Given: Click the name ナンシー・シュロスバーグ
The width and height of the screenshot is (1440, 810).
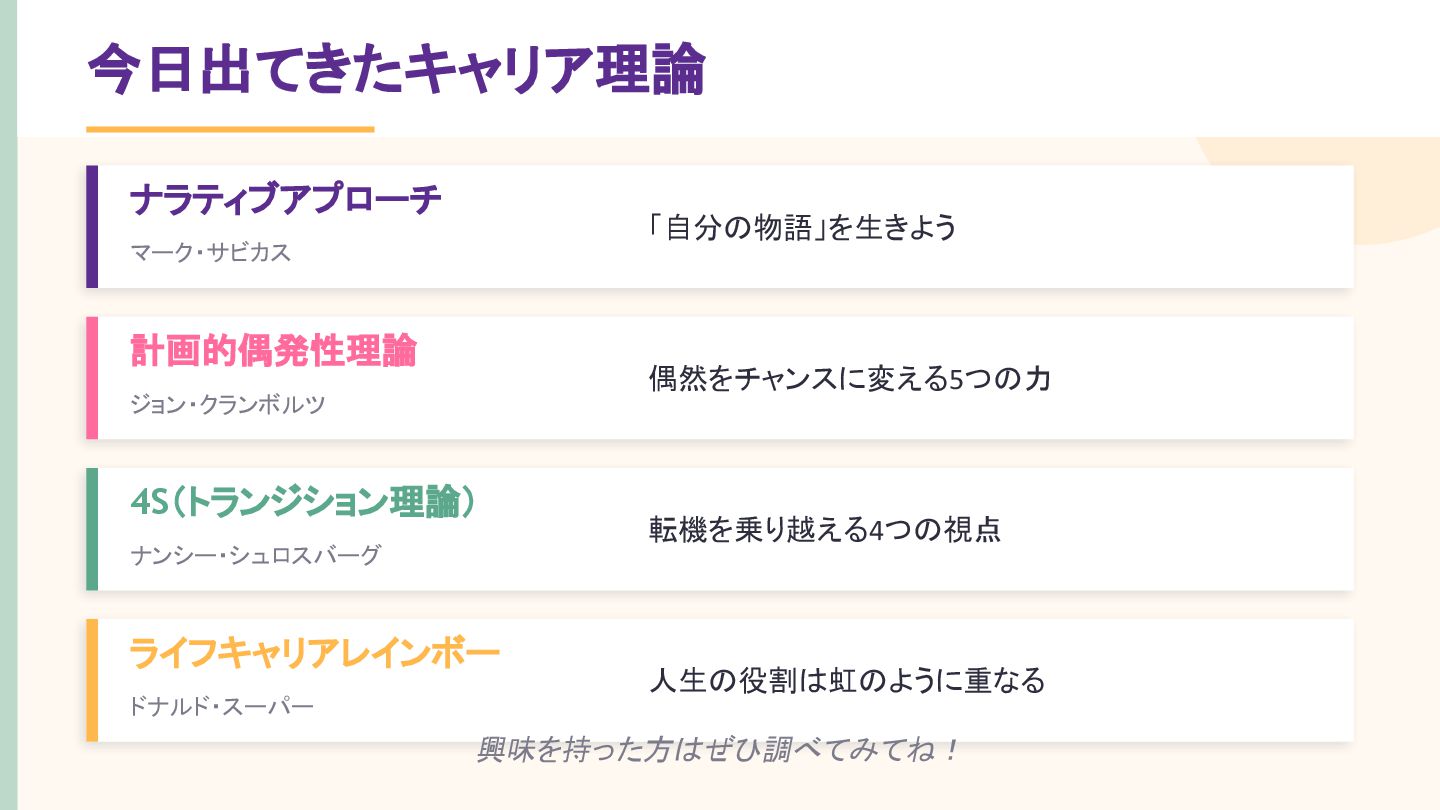Looking at the screenshot, I should 256,555.
